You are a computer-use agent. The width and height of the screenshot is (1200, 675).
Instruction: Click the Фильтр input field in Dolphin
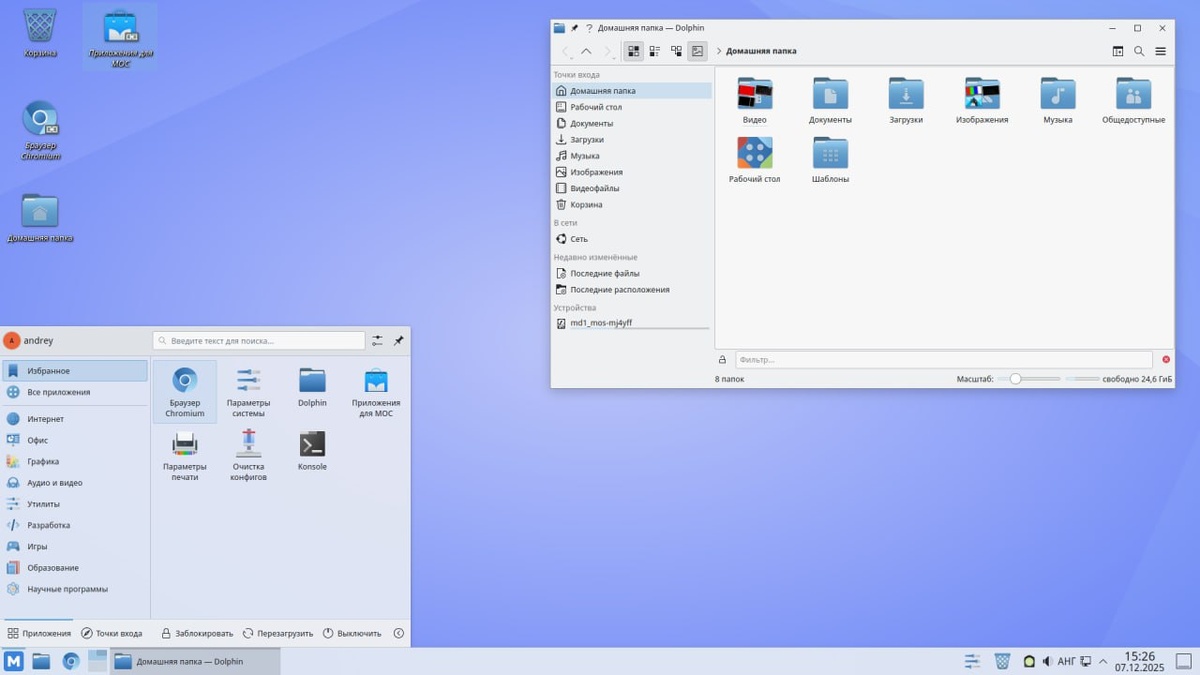pos(944,359)
